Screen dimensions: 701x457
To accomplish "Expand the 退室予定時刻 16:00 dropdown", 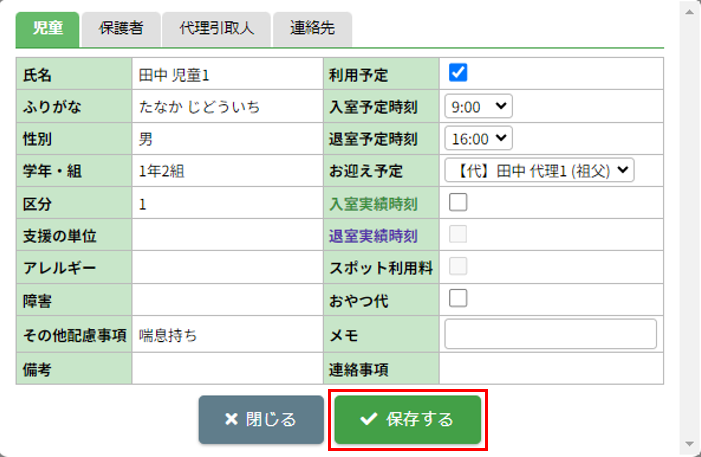I will (479, 138).
